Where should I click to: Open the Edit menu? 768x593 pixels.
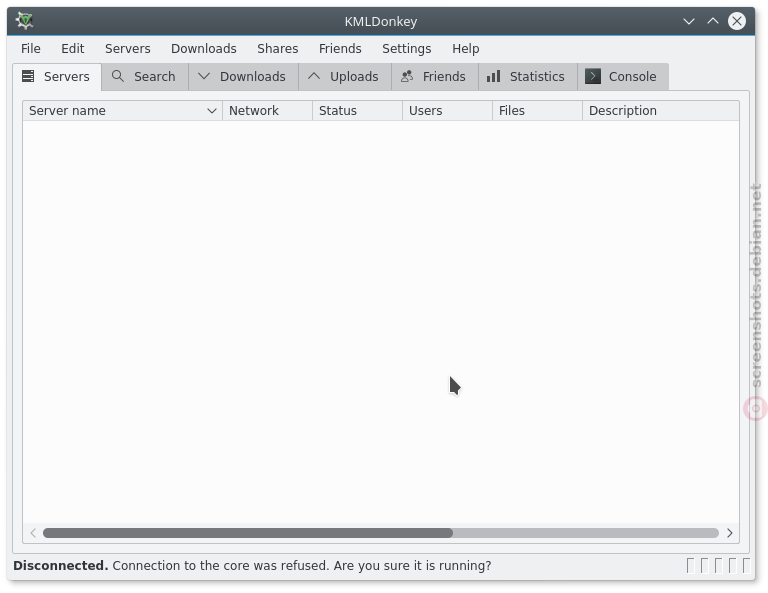pyautogui.click(x=72, y=48)
